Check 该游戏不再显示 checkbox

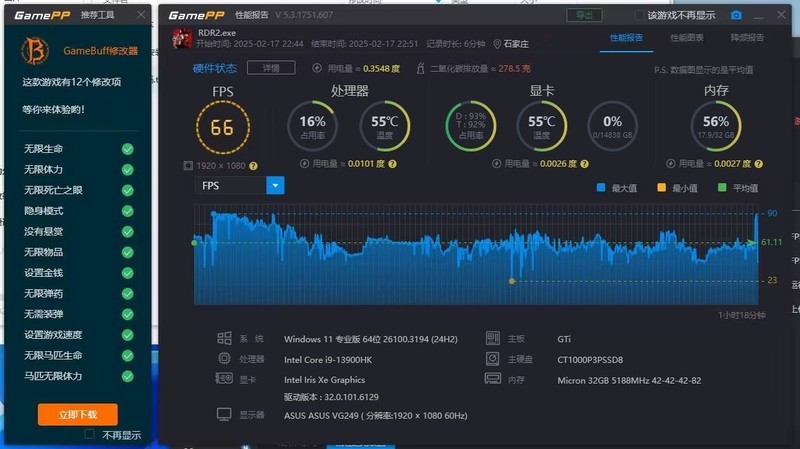[639, 15]
